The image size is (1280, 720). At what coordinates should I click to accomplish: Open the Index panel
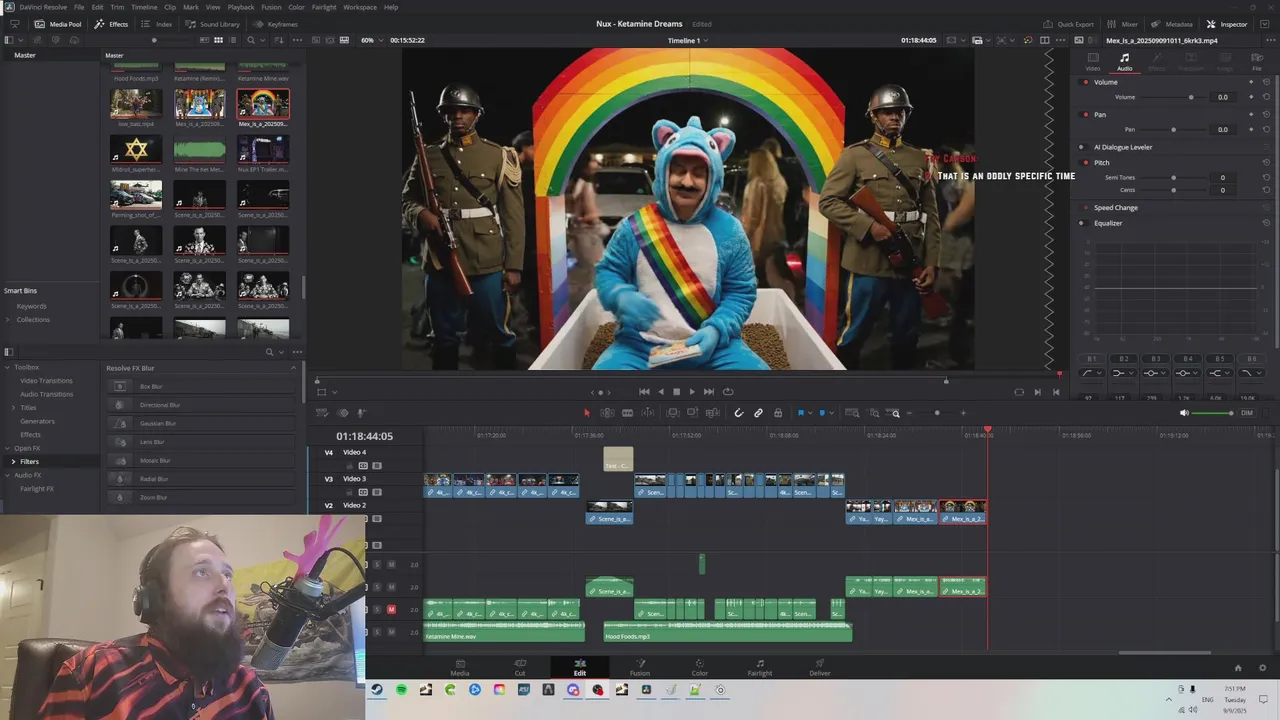click(x=157, y=24)
